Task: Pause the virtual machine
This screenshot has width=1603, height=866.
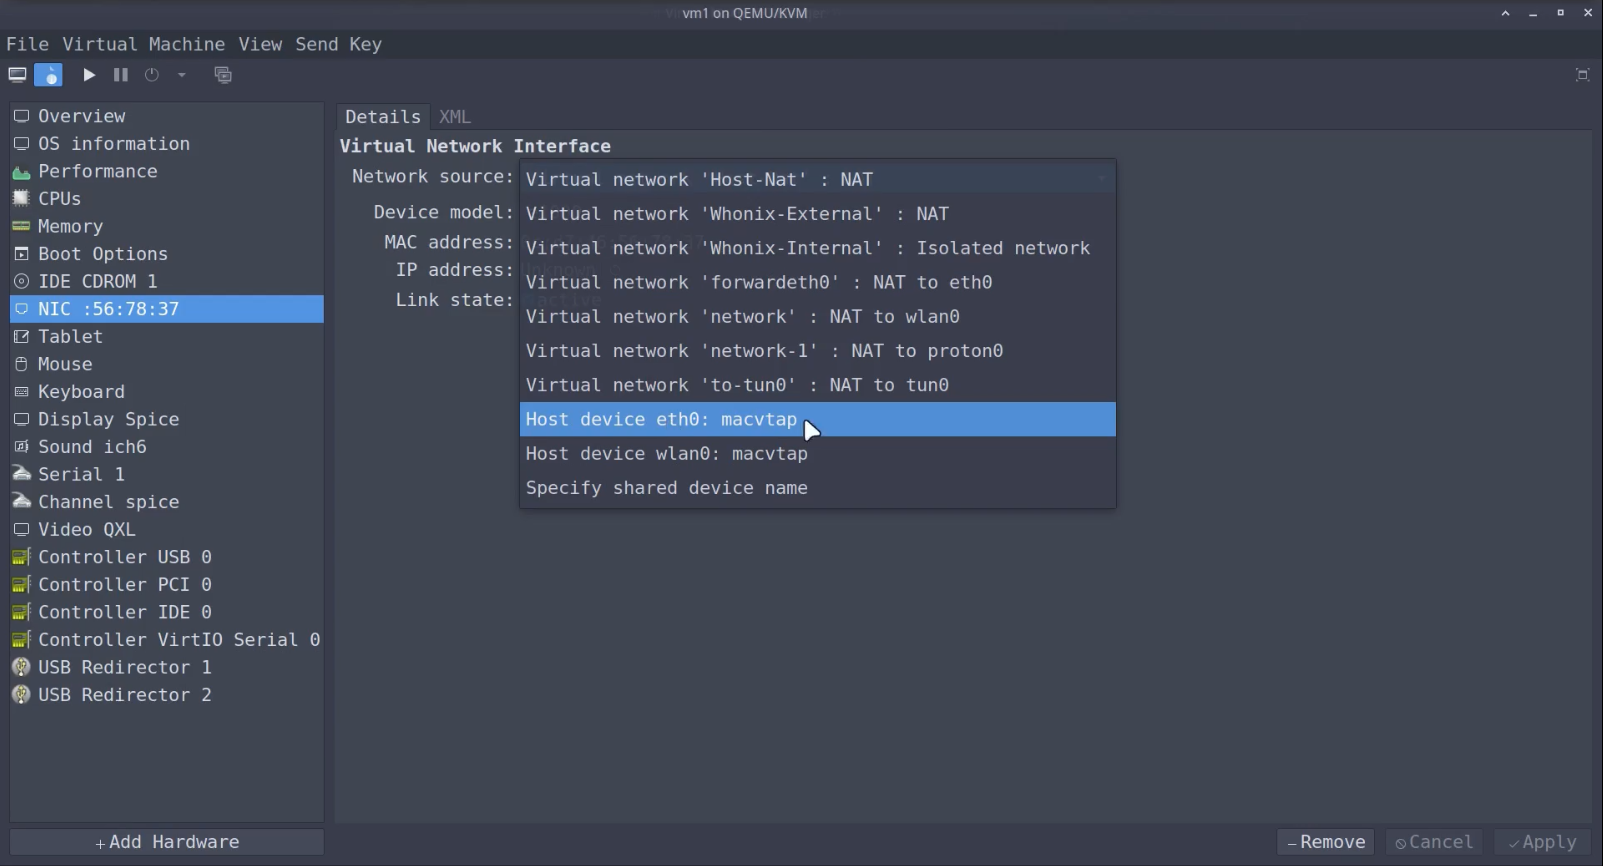Action: [121, 75]
